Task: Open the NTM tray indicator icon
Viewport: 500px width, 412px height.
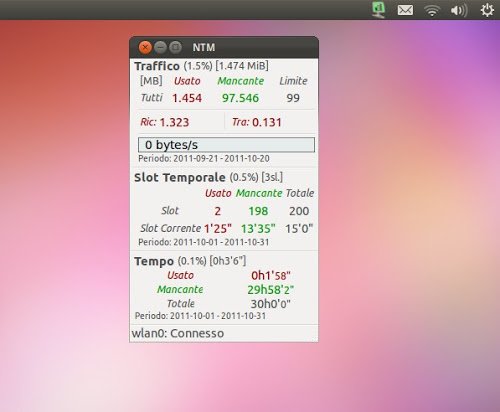Action: (378, 10)
